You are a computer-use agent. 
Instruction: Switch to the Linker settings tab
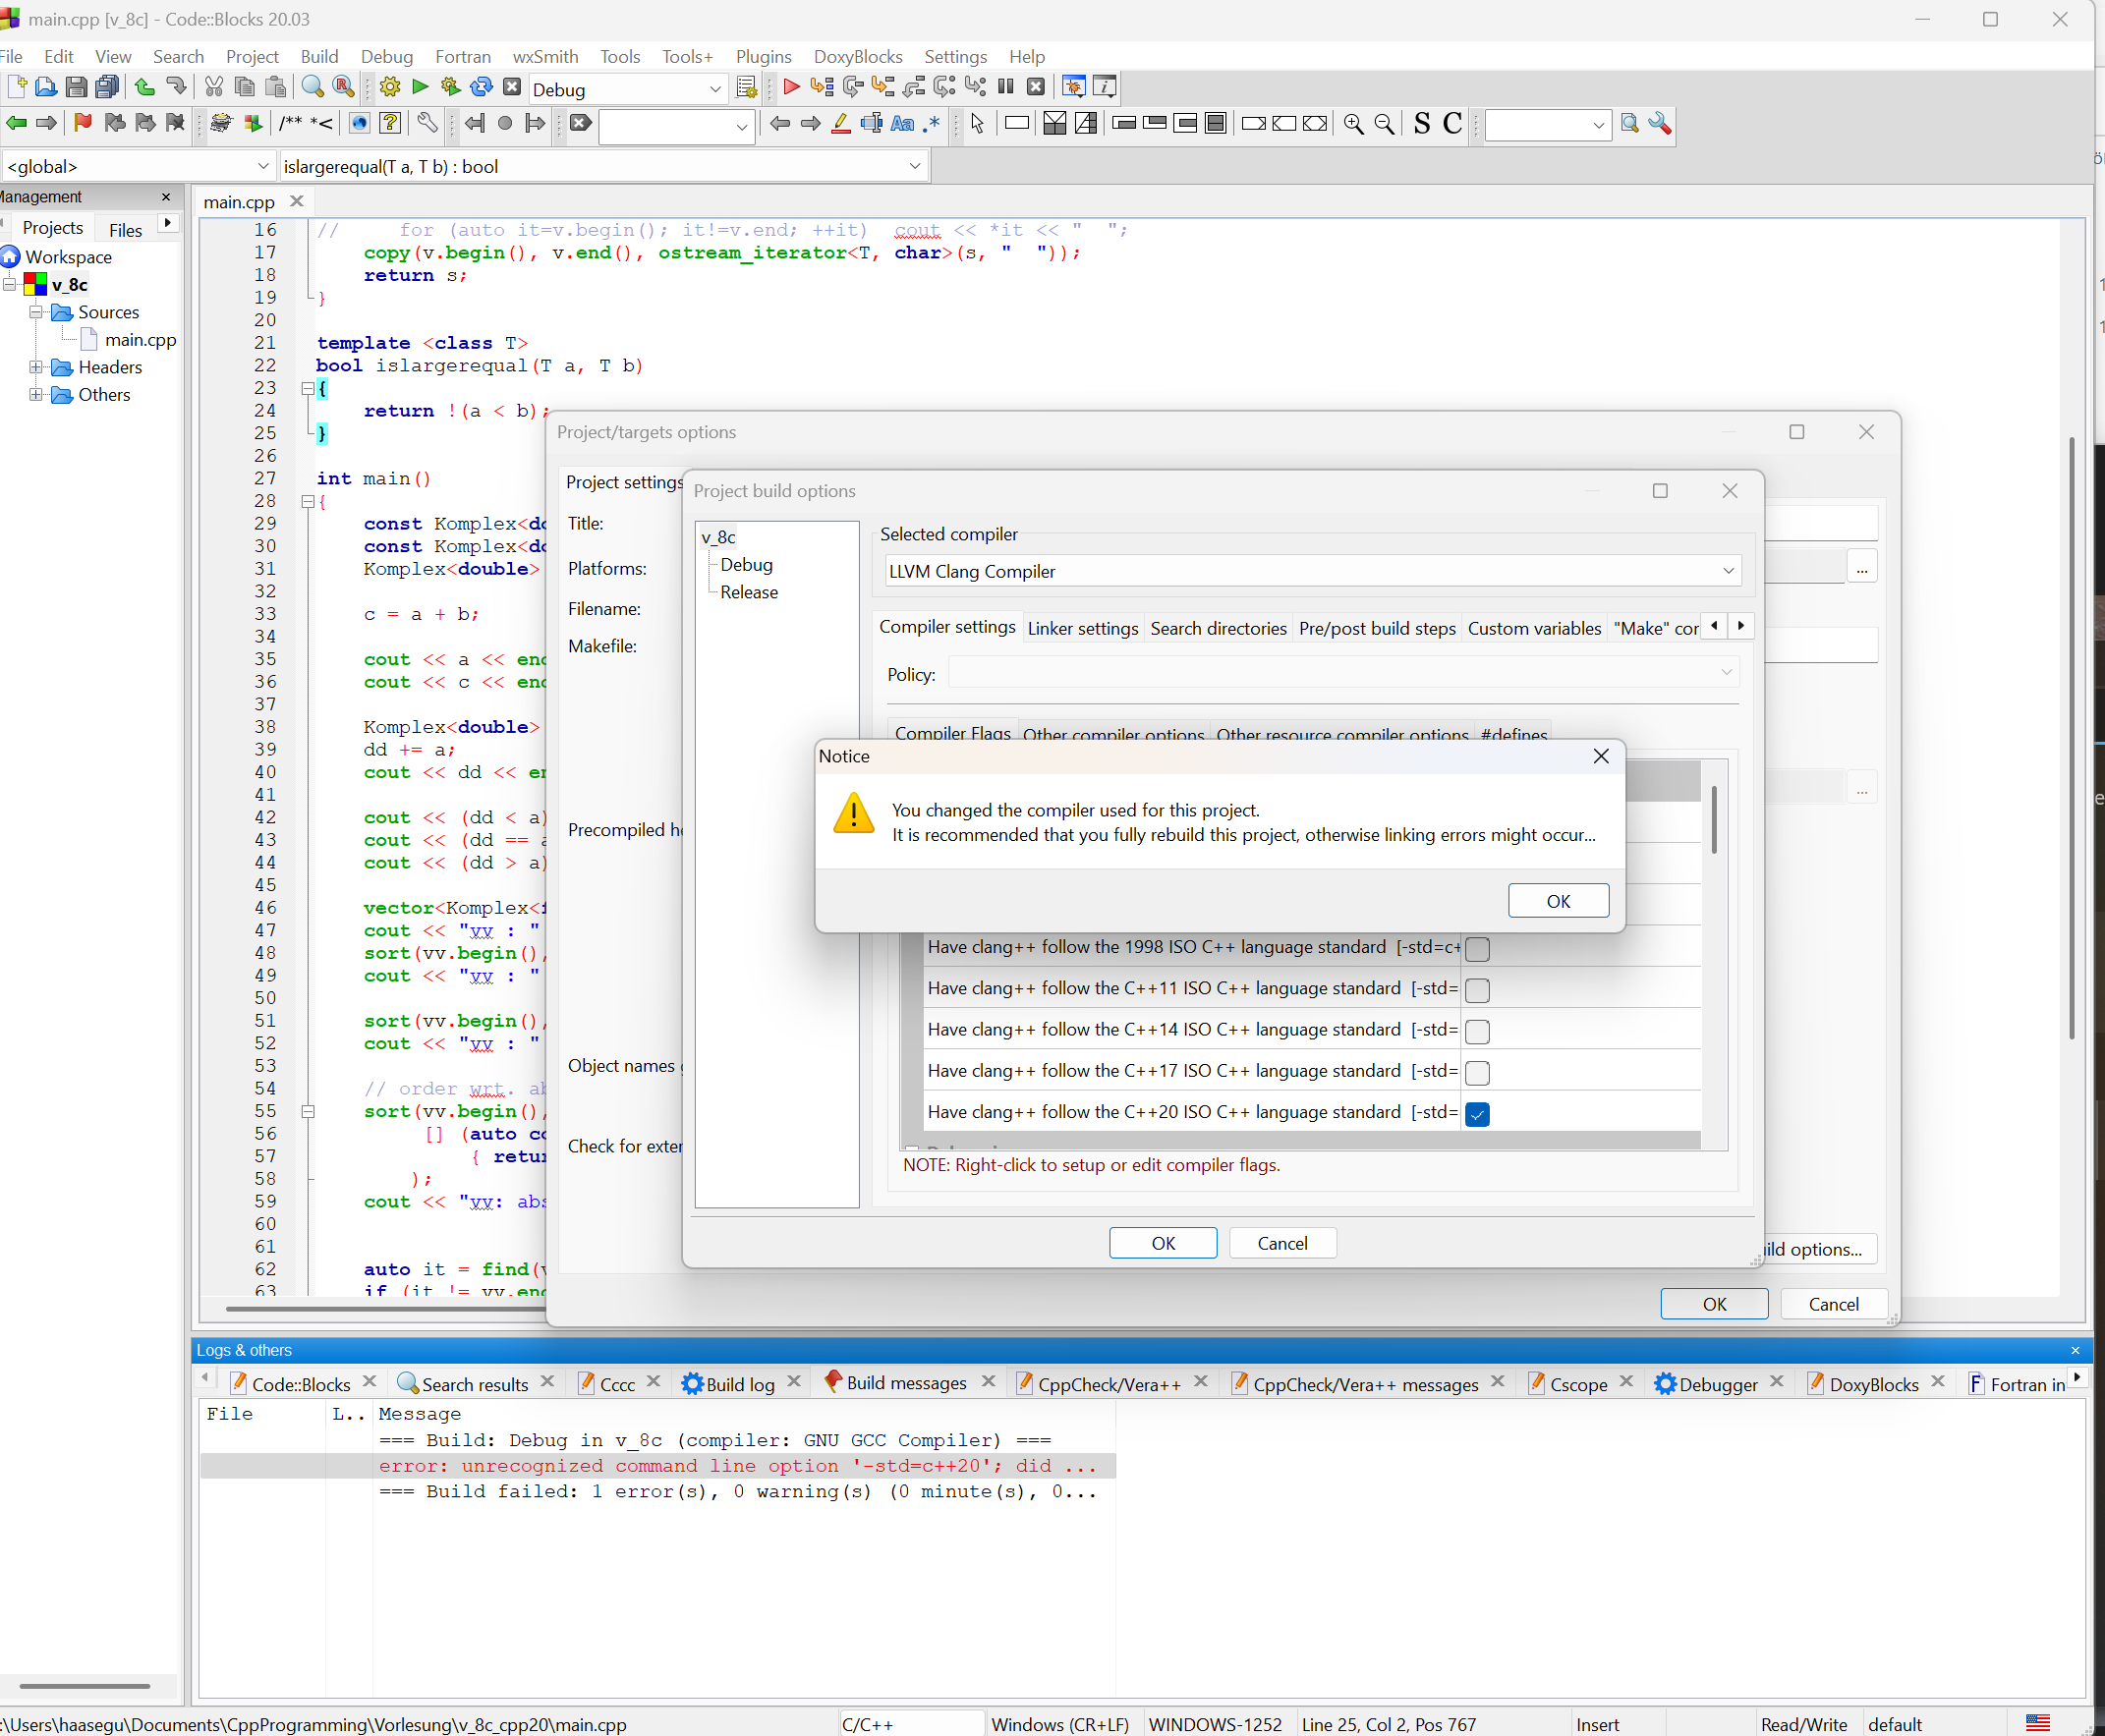click(x=1082, y=628)
